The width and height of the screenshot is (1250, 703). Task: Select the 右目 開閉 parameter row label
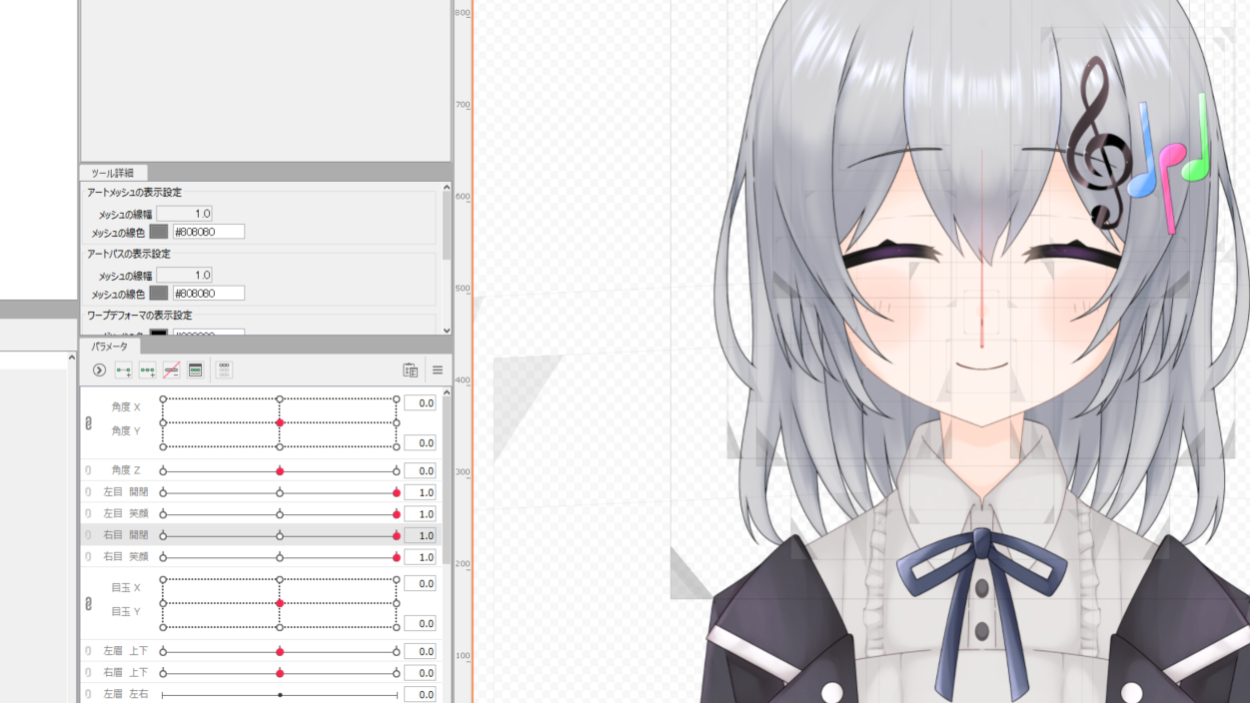pos(125,536)
